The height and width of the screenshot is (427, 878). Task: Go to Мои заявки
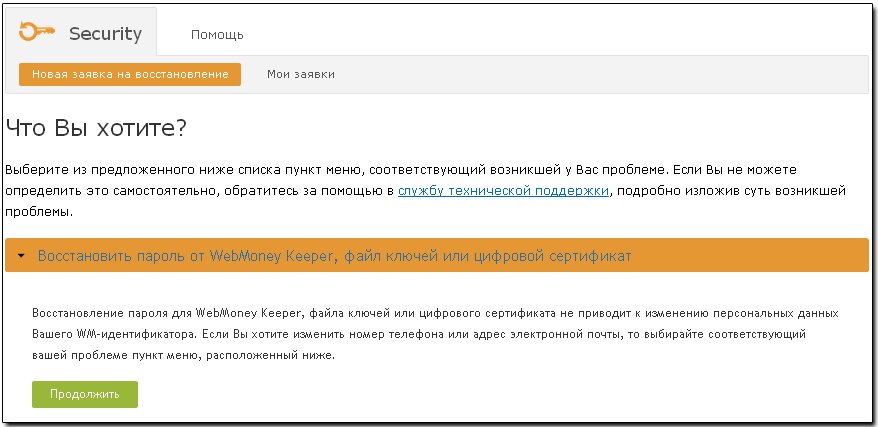[x=301, y=74]
